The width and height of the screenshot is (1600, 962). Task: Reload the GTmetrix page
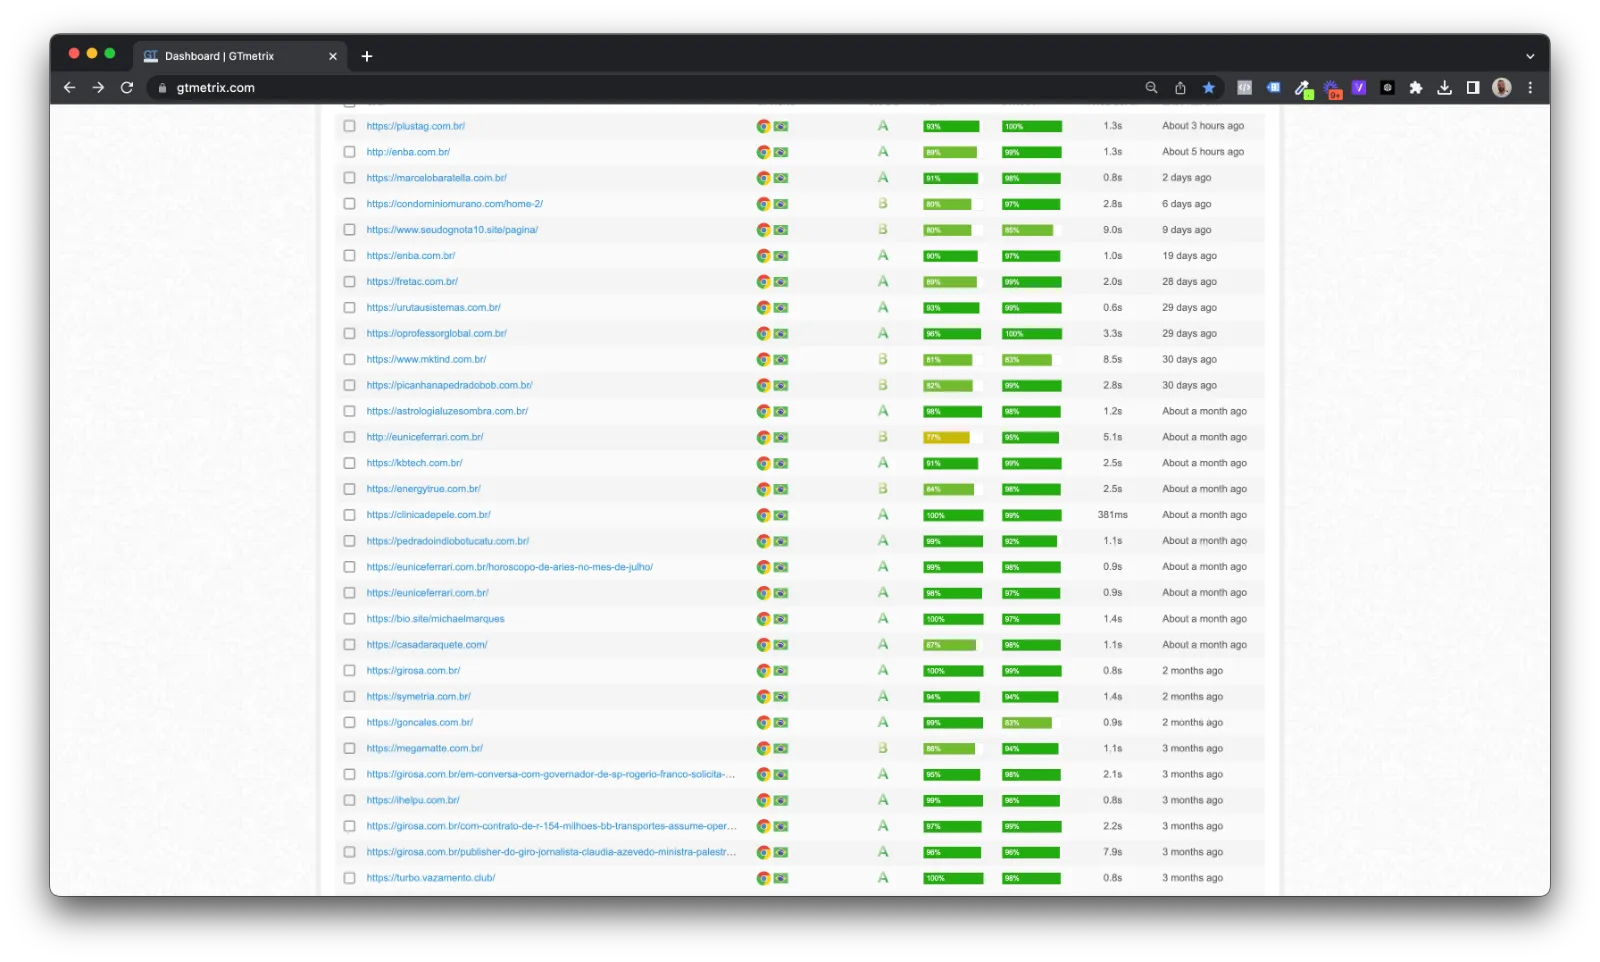click(x=127, y=88)
